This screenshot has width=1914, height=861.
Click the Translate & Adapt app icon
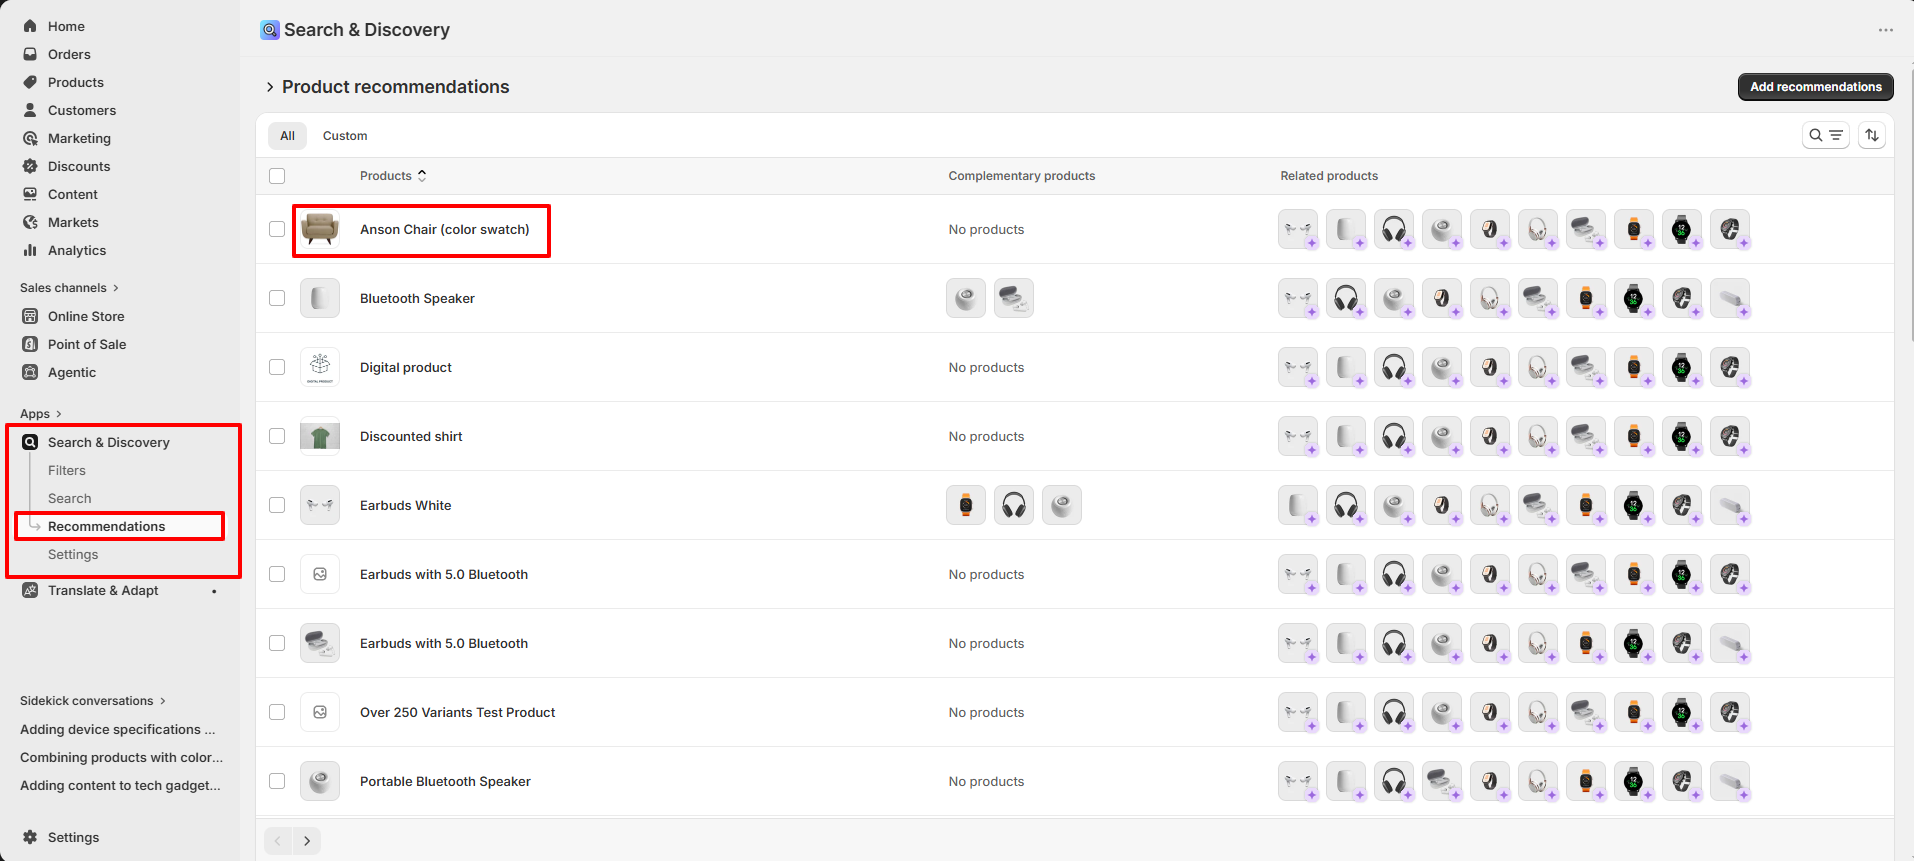coord(30,590)
